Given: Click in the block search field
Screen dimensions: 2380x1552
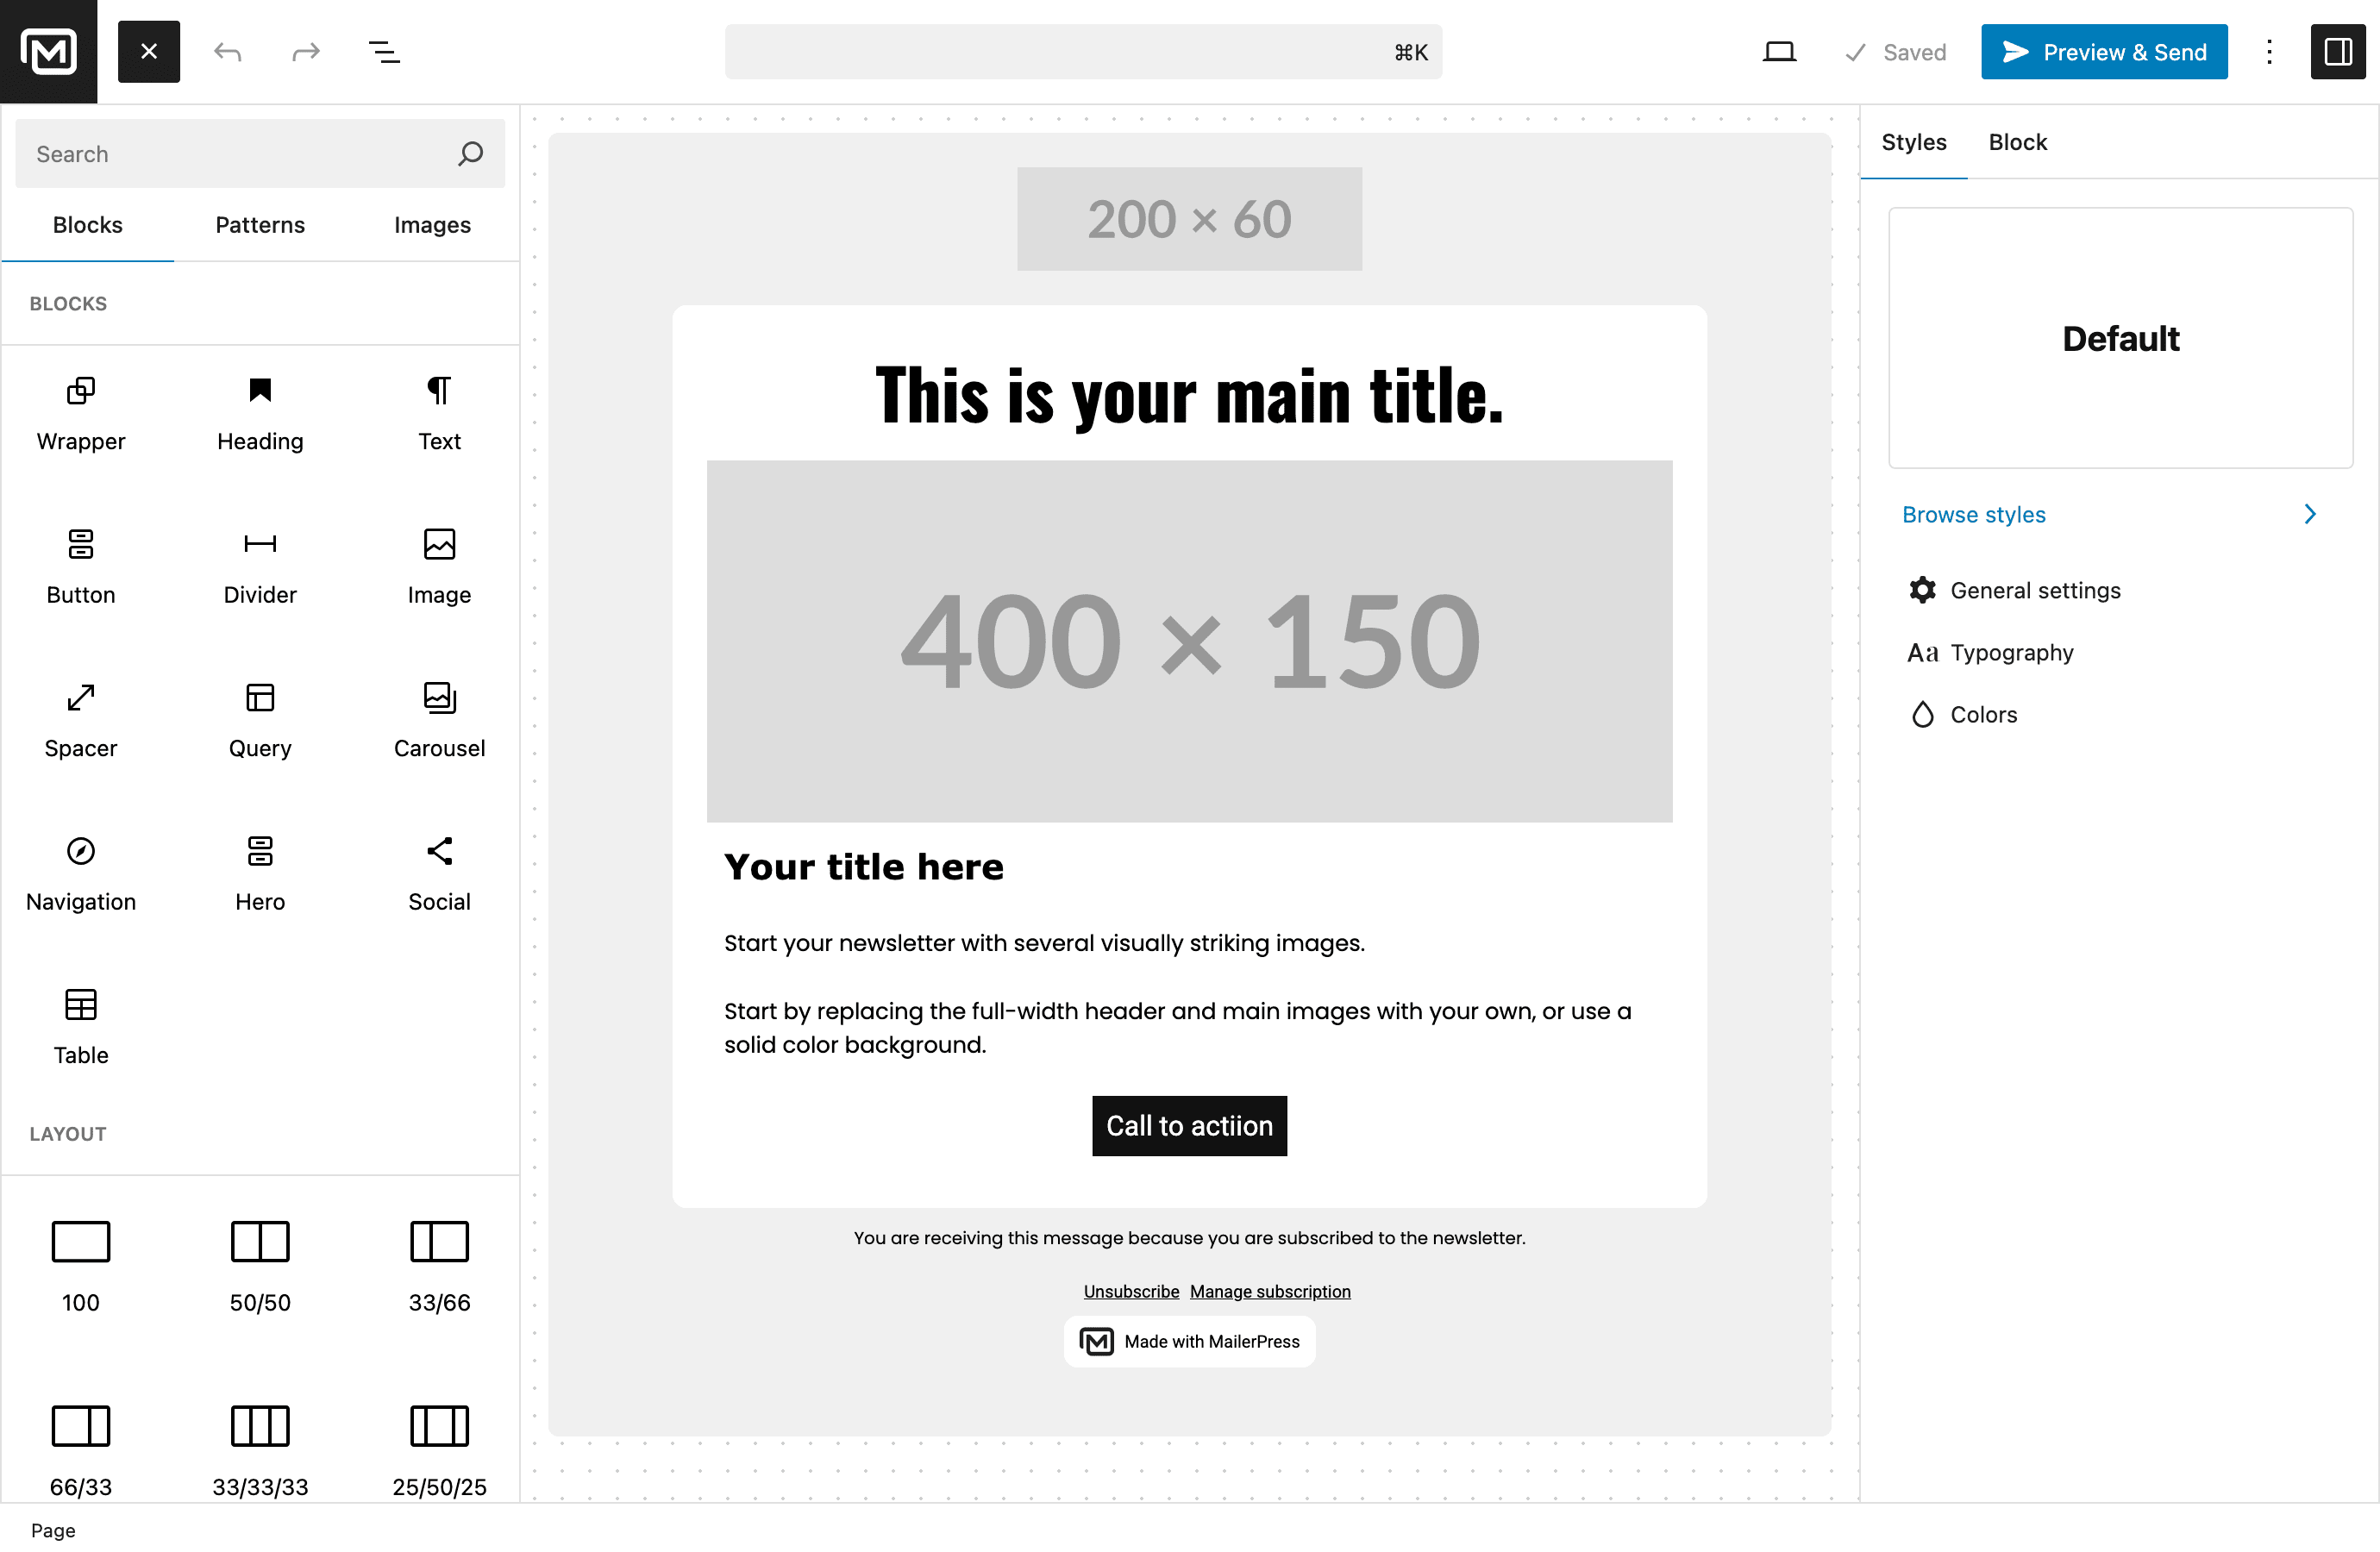Looking at the screenshot, I should click(x=240, y=153).
